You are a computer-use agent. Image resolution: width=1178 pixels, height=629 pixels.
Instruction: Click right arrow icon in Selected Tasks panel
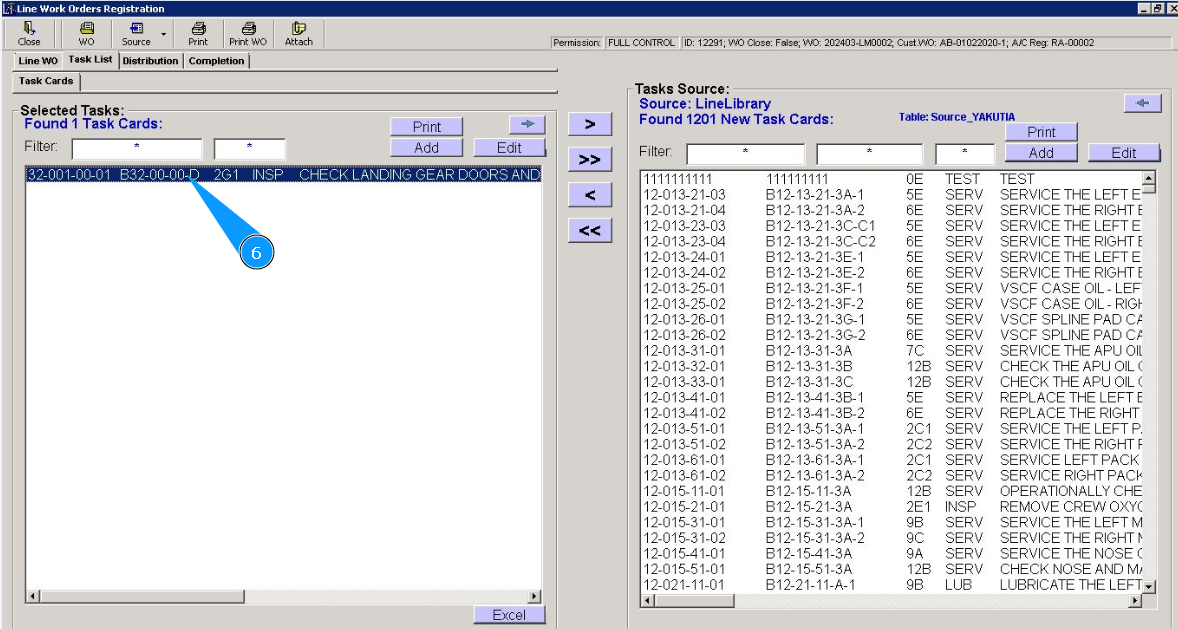point(527,124)
